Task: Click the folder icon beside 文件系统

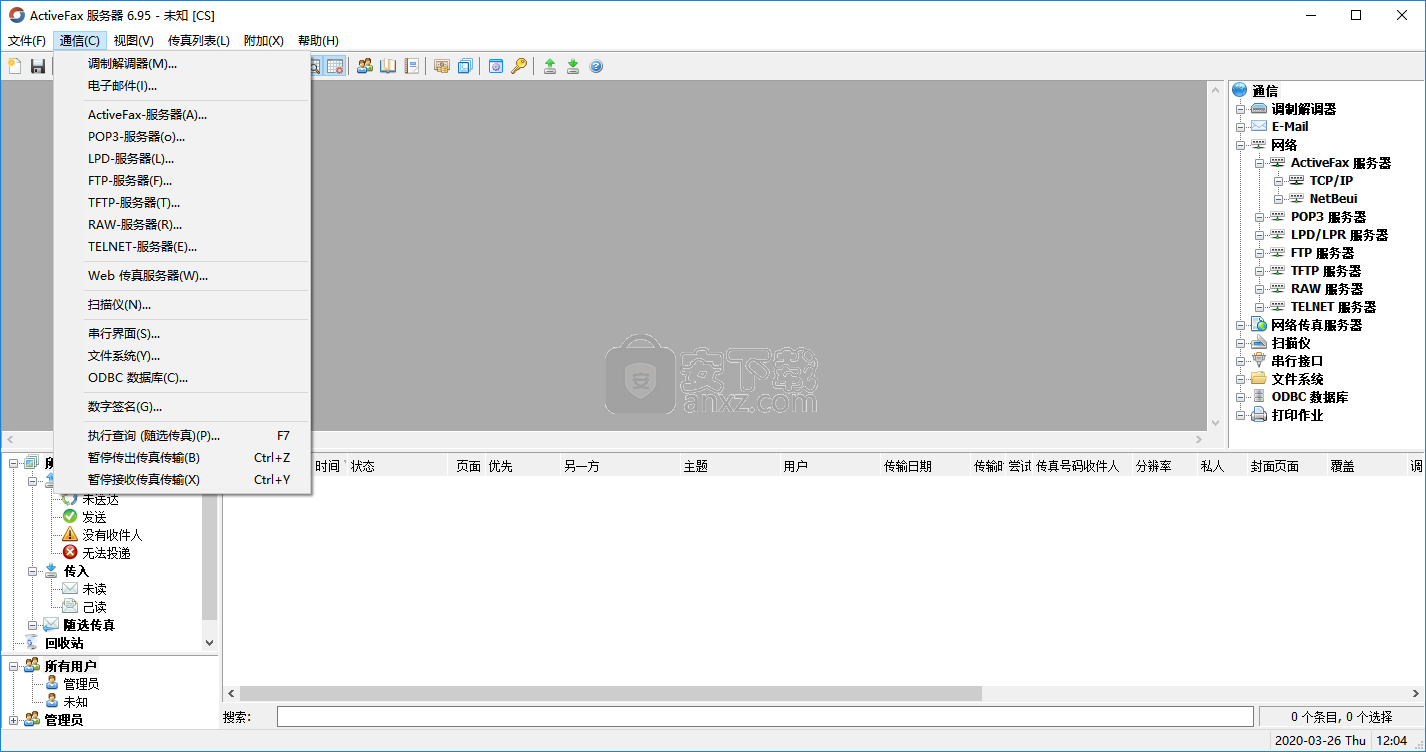Action: 1259,379
